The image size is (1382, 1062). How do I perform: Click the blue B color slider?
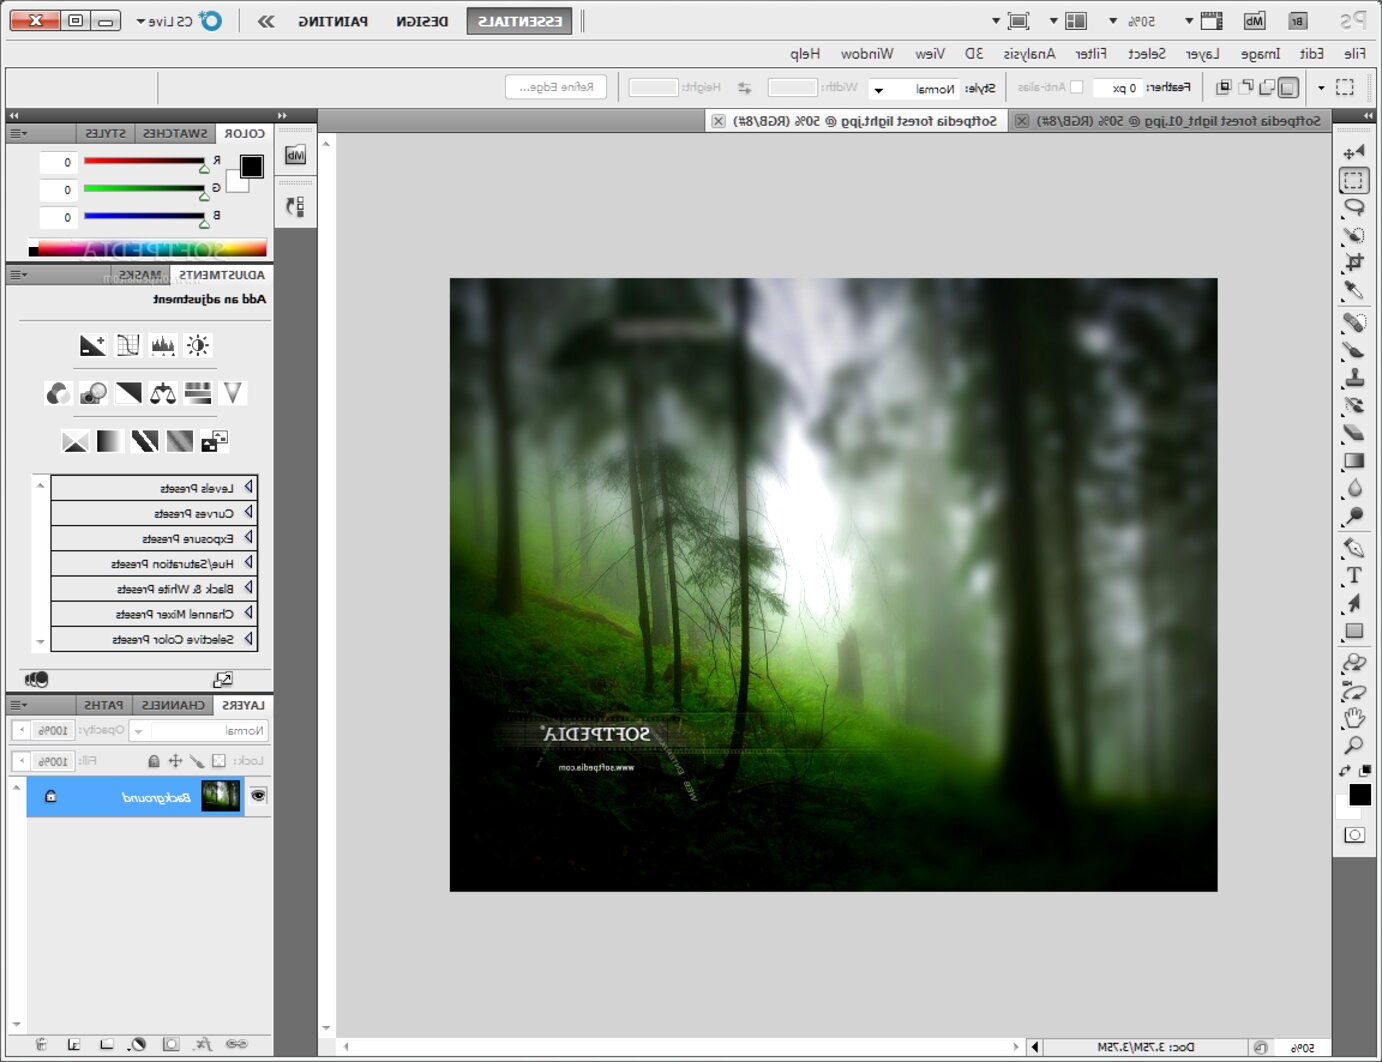pyautogui.click(x=145, y=216)
